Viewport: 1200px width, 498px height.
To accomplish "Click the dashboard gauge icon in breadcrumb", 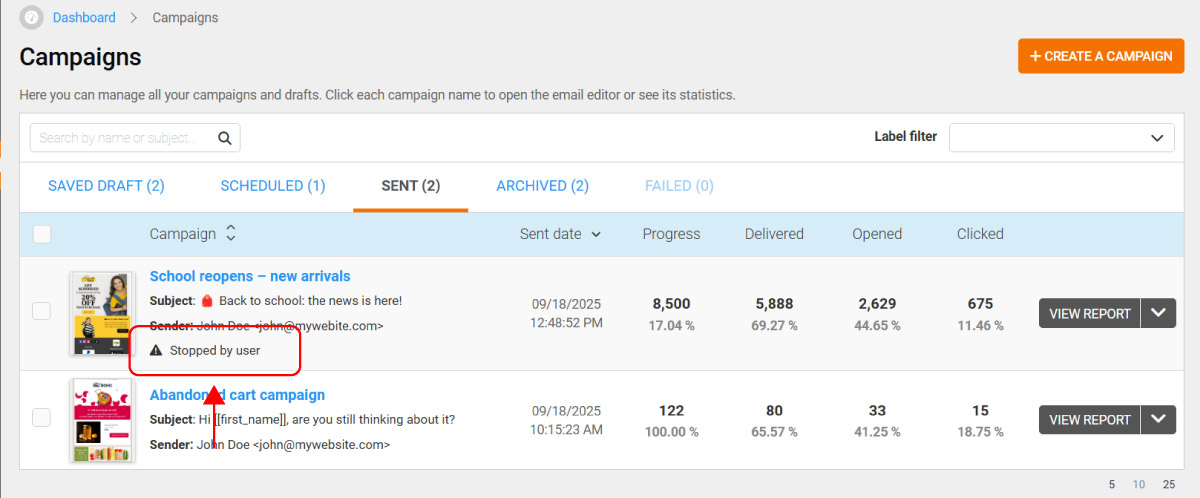I will 32,18.
